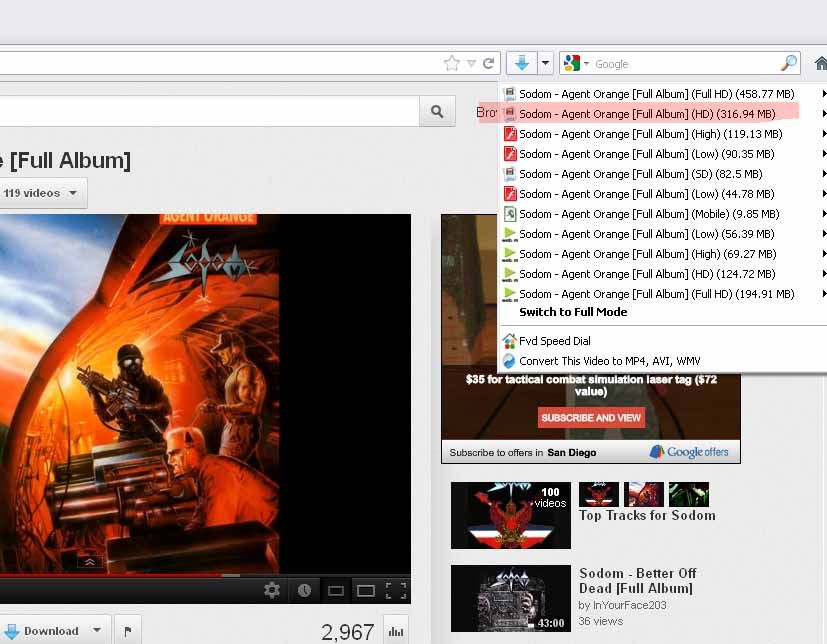Click the San Diego offers location link
Image resolution: width=827 pixels, height=644 pixels.
(572, 453)
